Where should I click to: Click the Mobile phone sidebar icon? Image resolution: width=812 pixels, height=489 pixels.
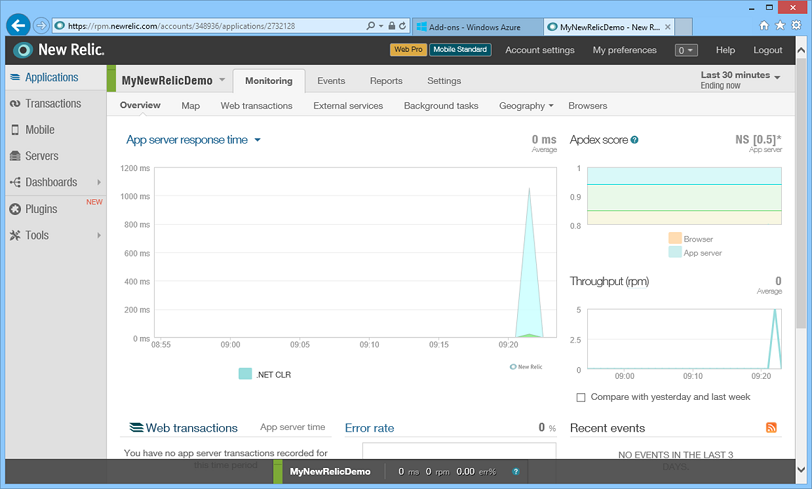15,130
